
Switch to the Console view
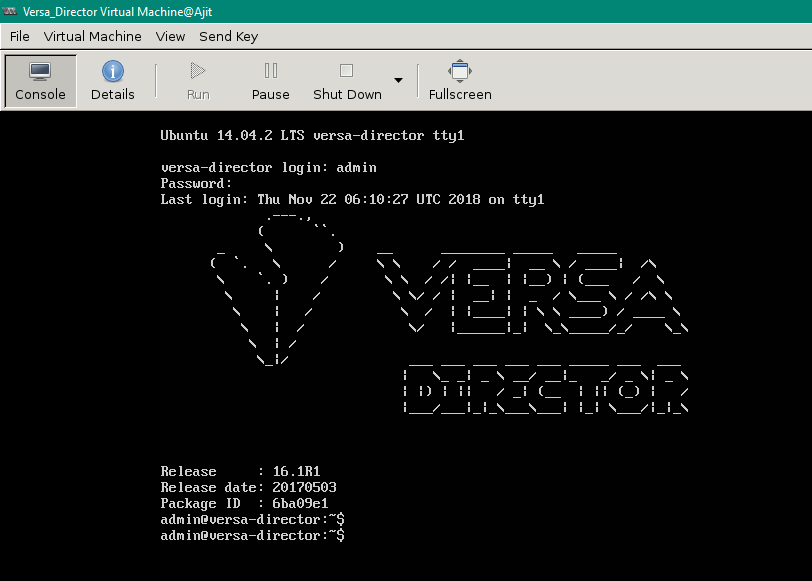[40, 81]
